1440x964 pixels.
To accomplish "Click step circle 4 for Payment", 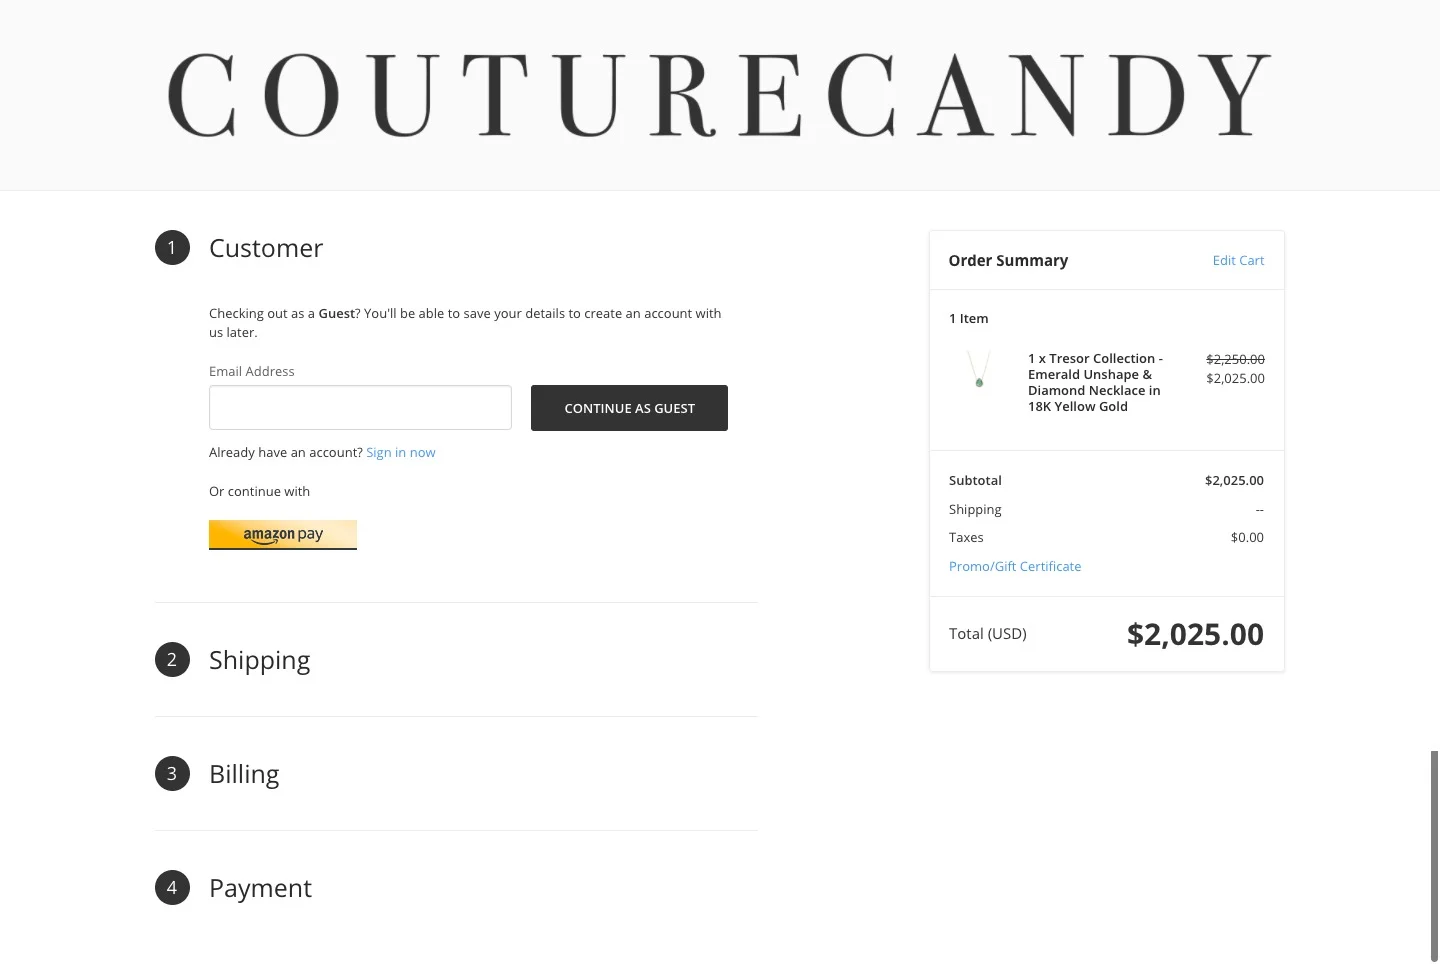I will [171, 887].
